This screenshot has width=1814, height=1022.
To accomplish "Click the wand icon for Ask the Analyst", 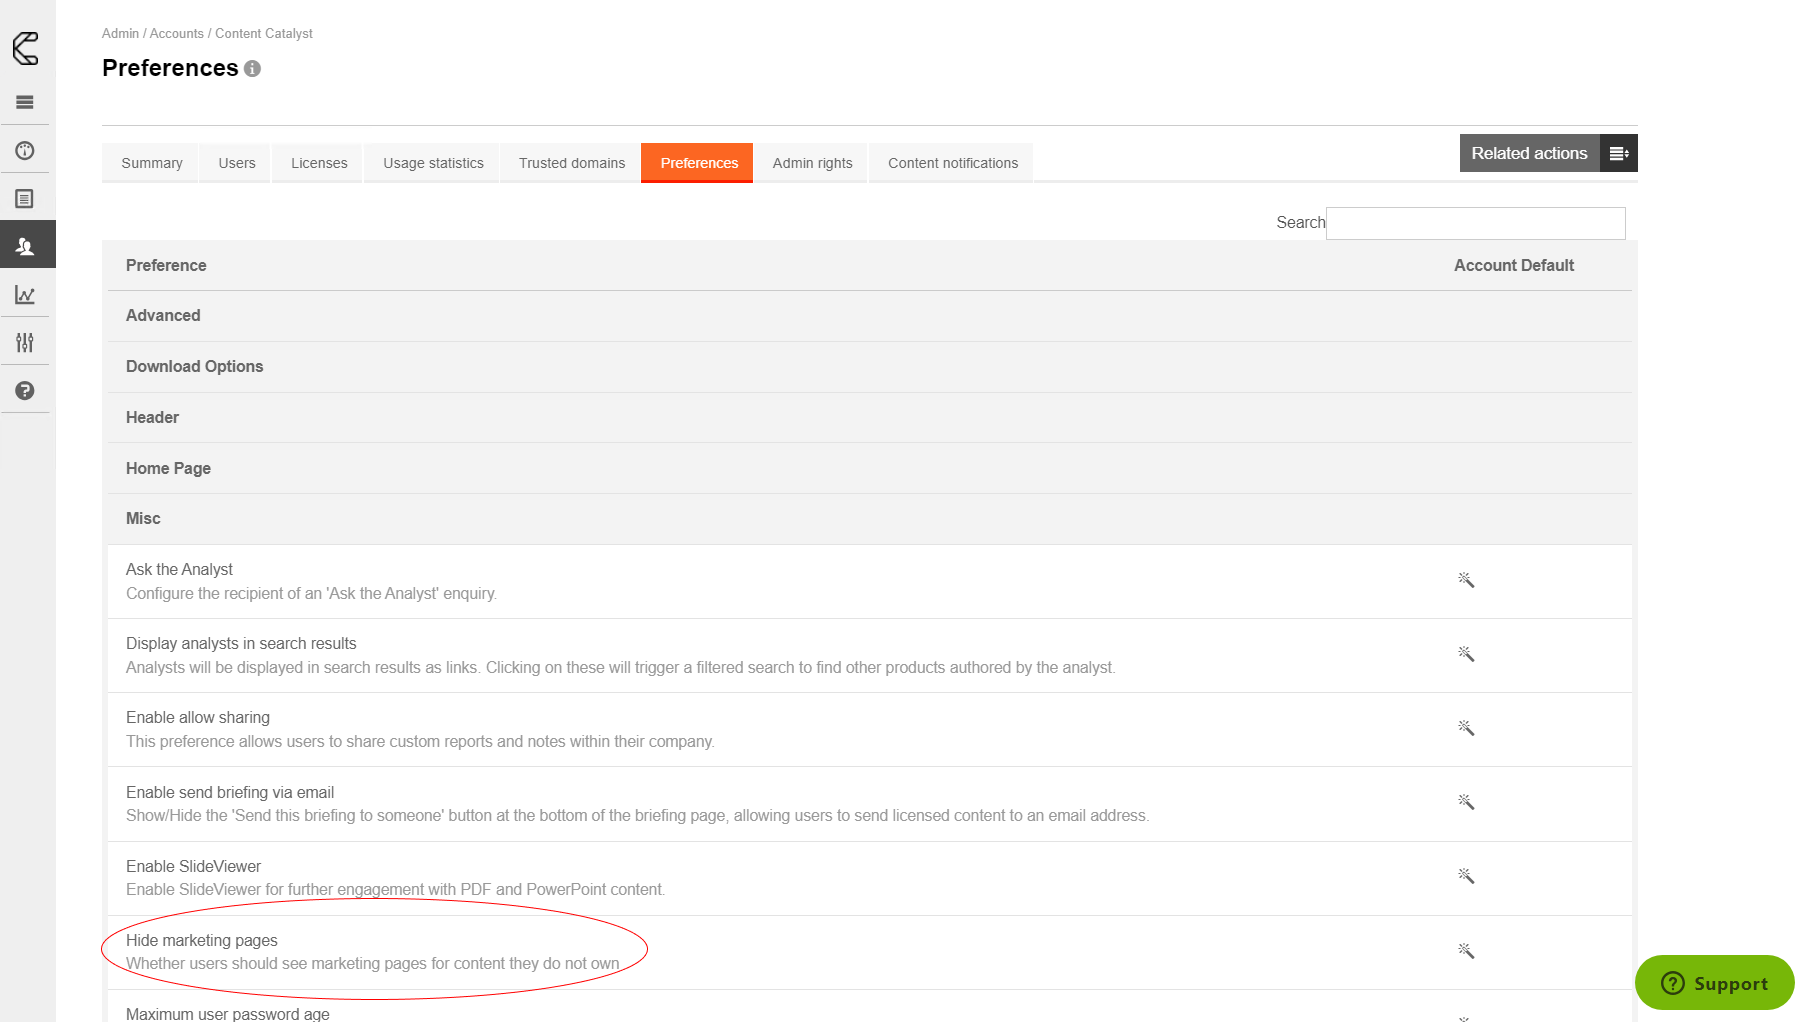I will coord(1466,580).
